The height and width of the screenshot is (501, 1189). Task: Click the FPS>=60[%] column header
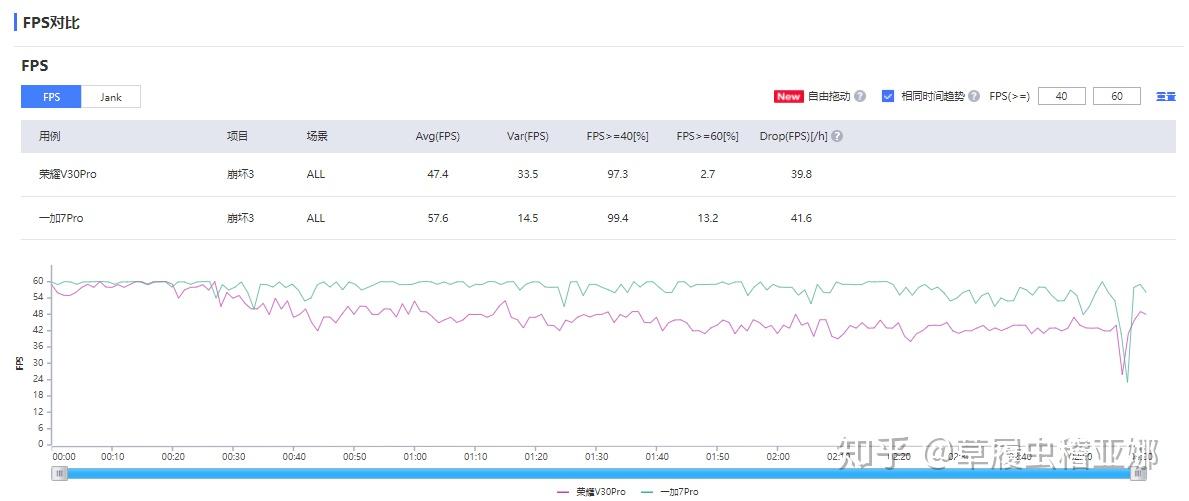[707, 136]
